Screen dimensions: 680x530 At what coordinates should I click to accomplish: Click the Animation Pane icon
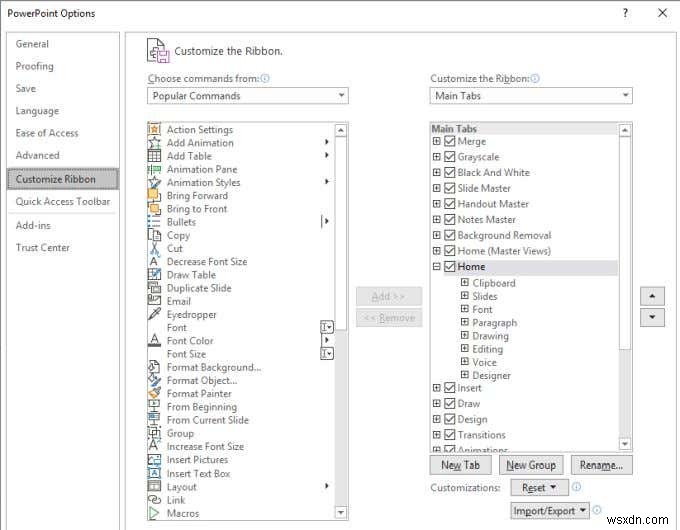[x=154, y=169]
